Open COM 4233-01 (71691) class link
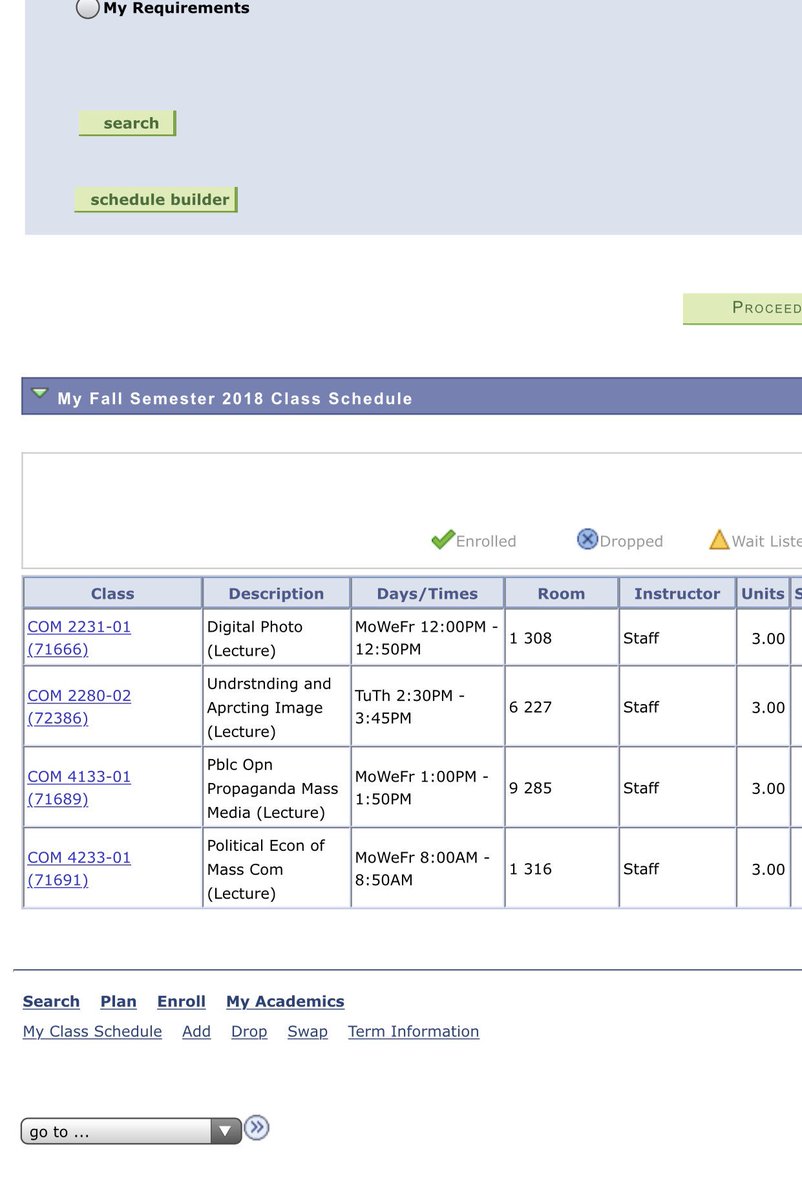The height and width of the screenshot is (1200, 802). (79, 869)
